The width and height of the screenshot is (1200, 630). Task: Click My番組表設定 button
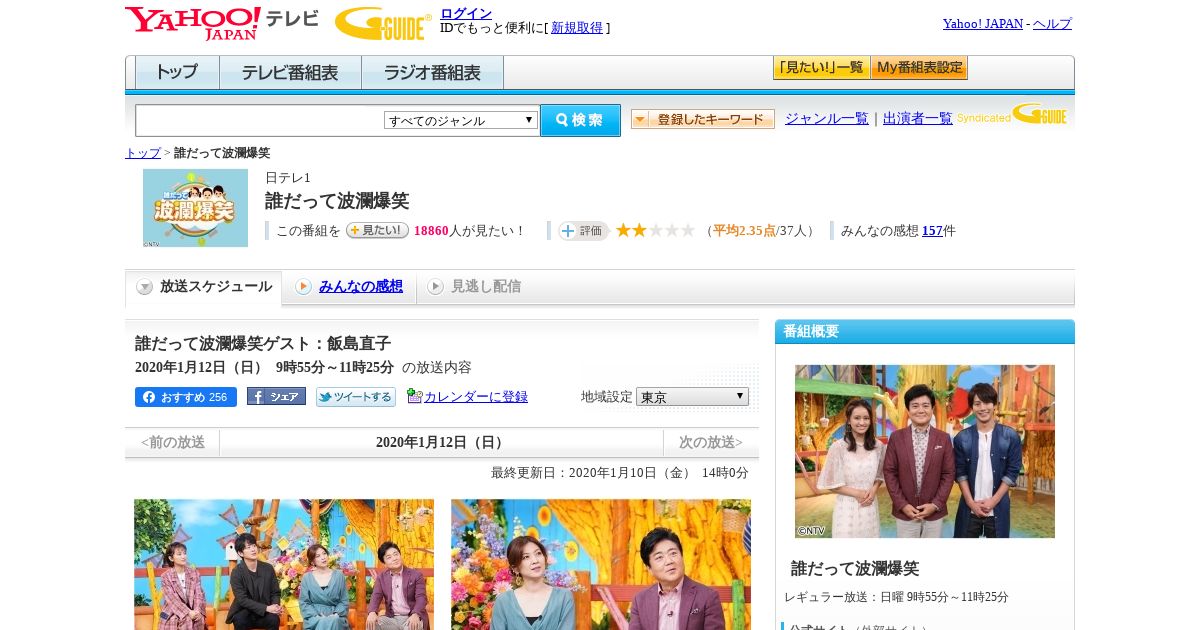pyautogui.click(x=919, y=68)
